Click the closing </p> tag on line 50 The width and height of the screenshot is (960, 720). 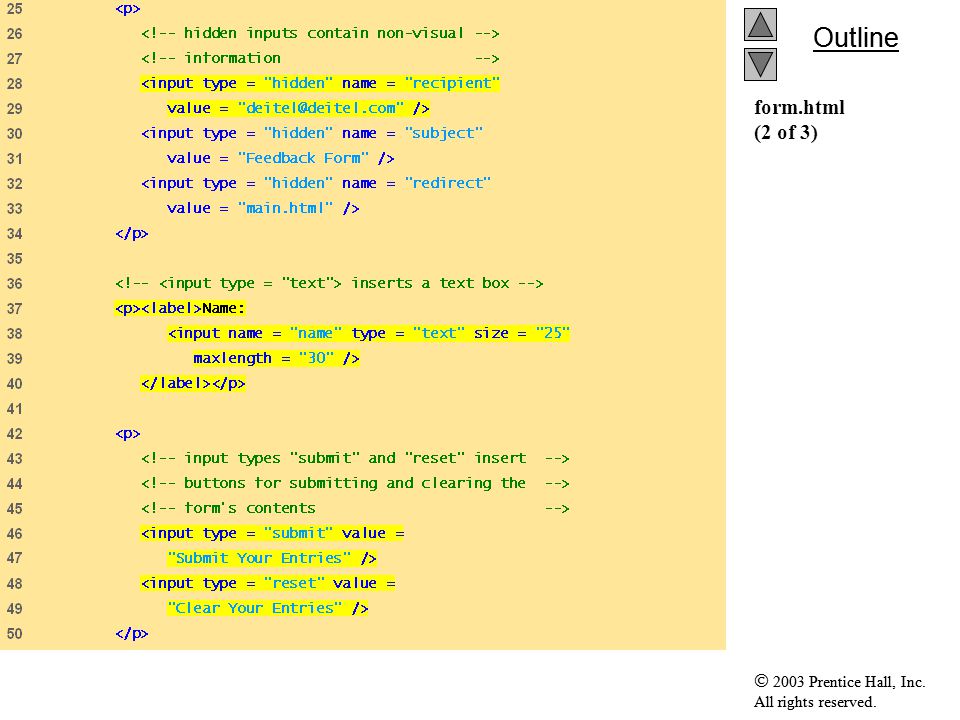[x=132, y=633]
